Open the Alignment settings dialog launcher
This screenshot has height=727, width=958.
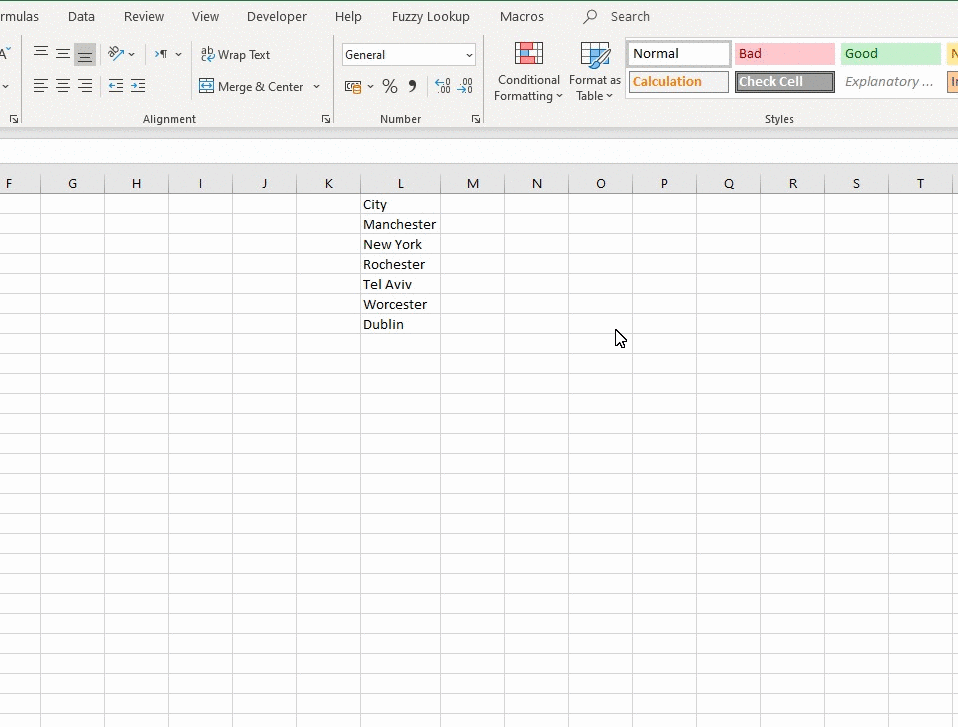(x=326, y=120)
